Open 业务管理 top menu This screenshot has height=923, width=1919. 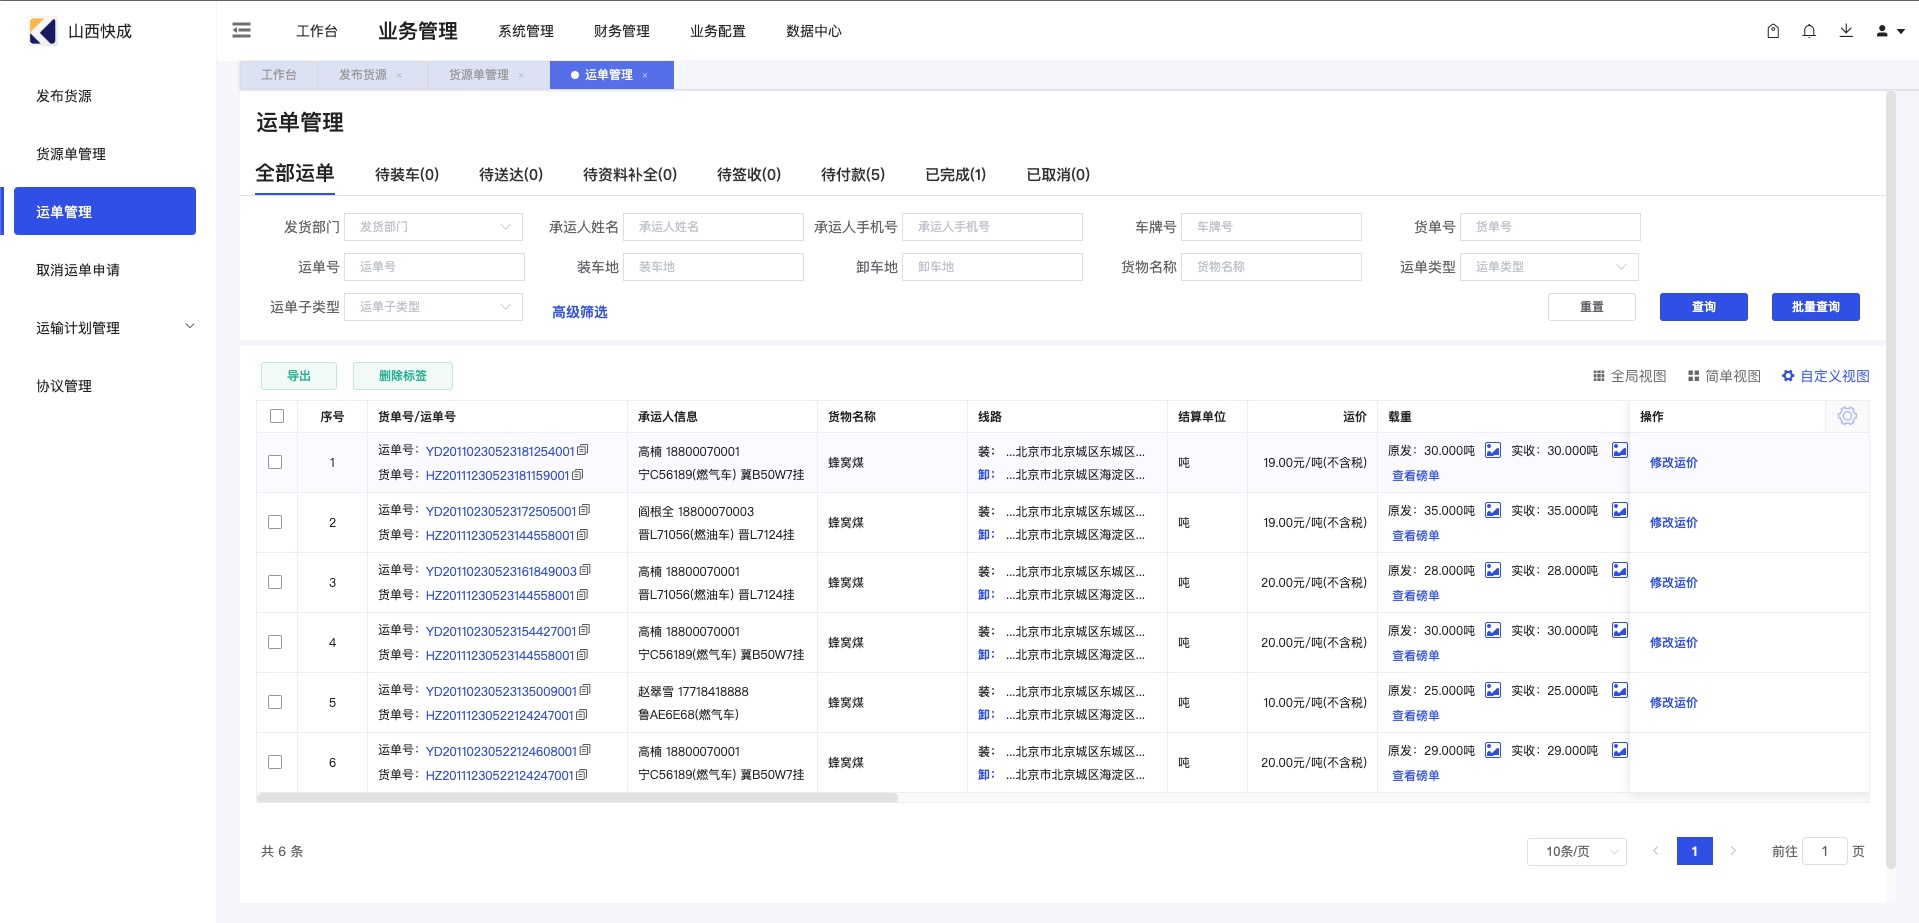[x=418, y=31]
